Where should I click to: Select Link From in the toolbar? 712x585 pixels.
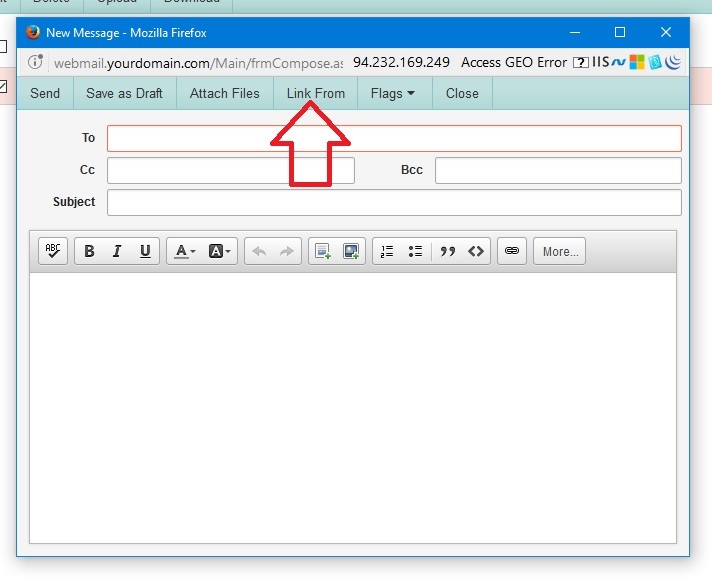(315, 93)
